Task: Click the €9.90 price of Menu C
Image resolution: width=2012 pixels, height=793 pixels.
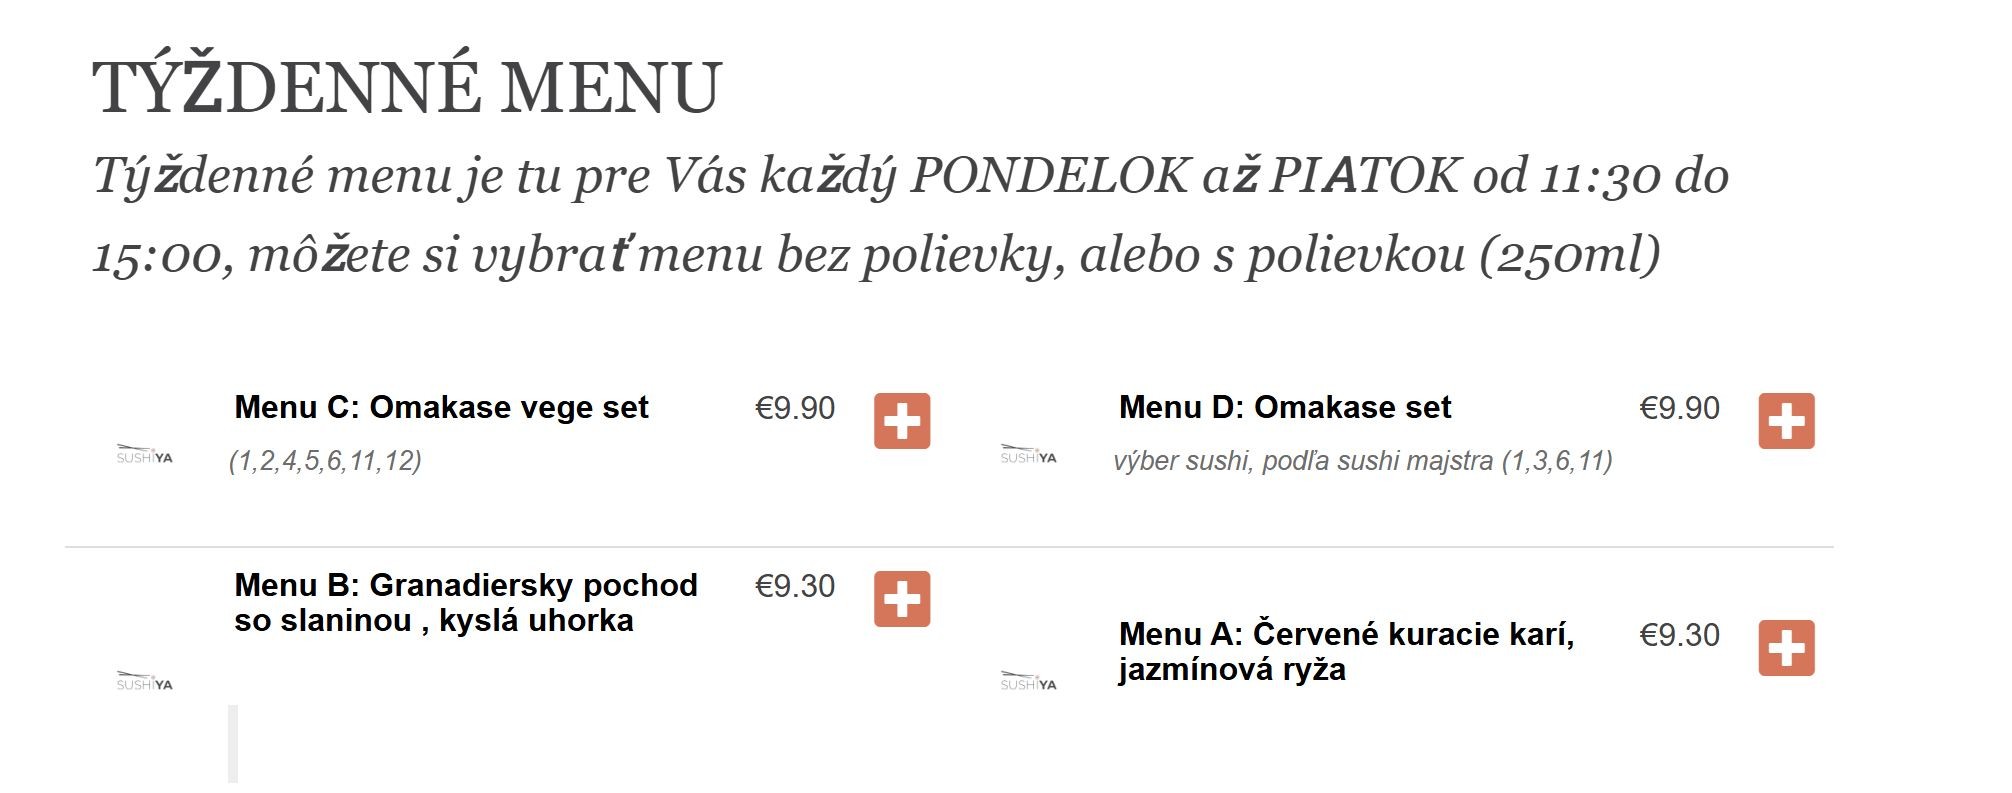Action: [795, 408]
